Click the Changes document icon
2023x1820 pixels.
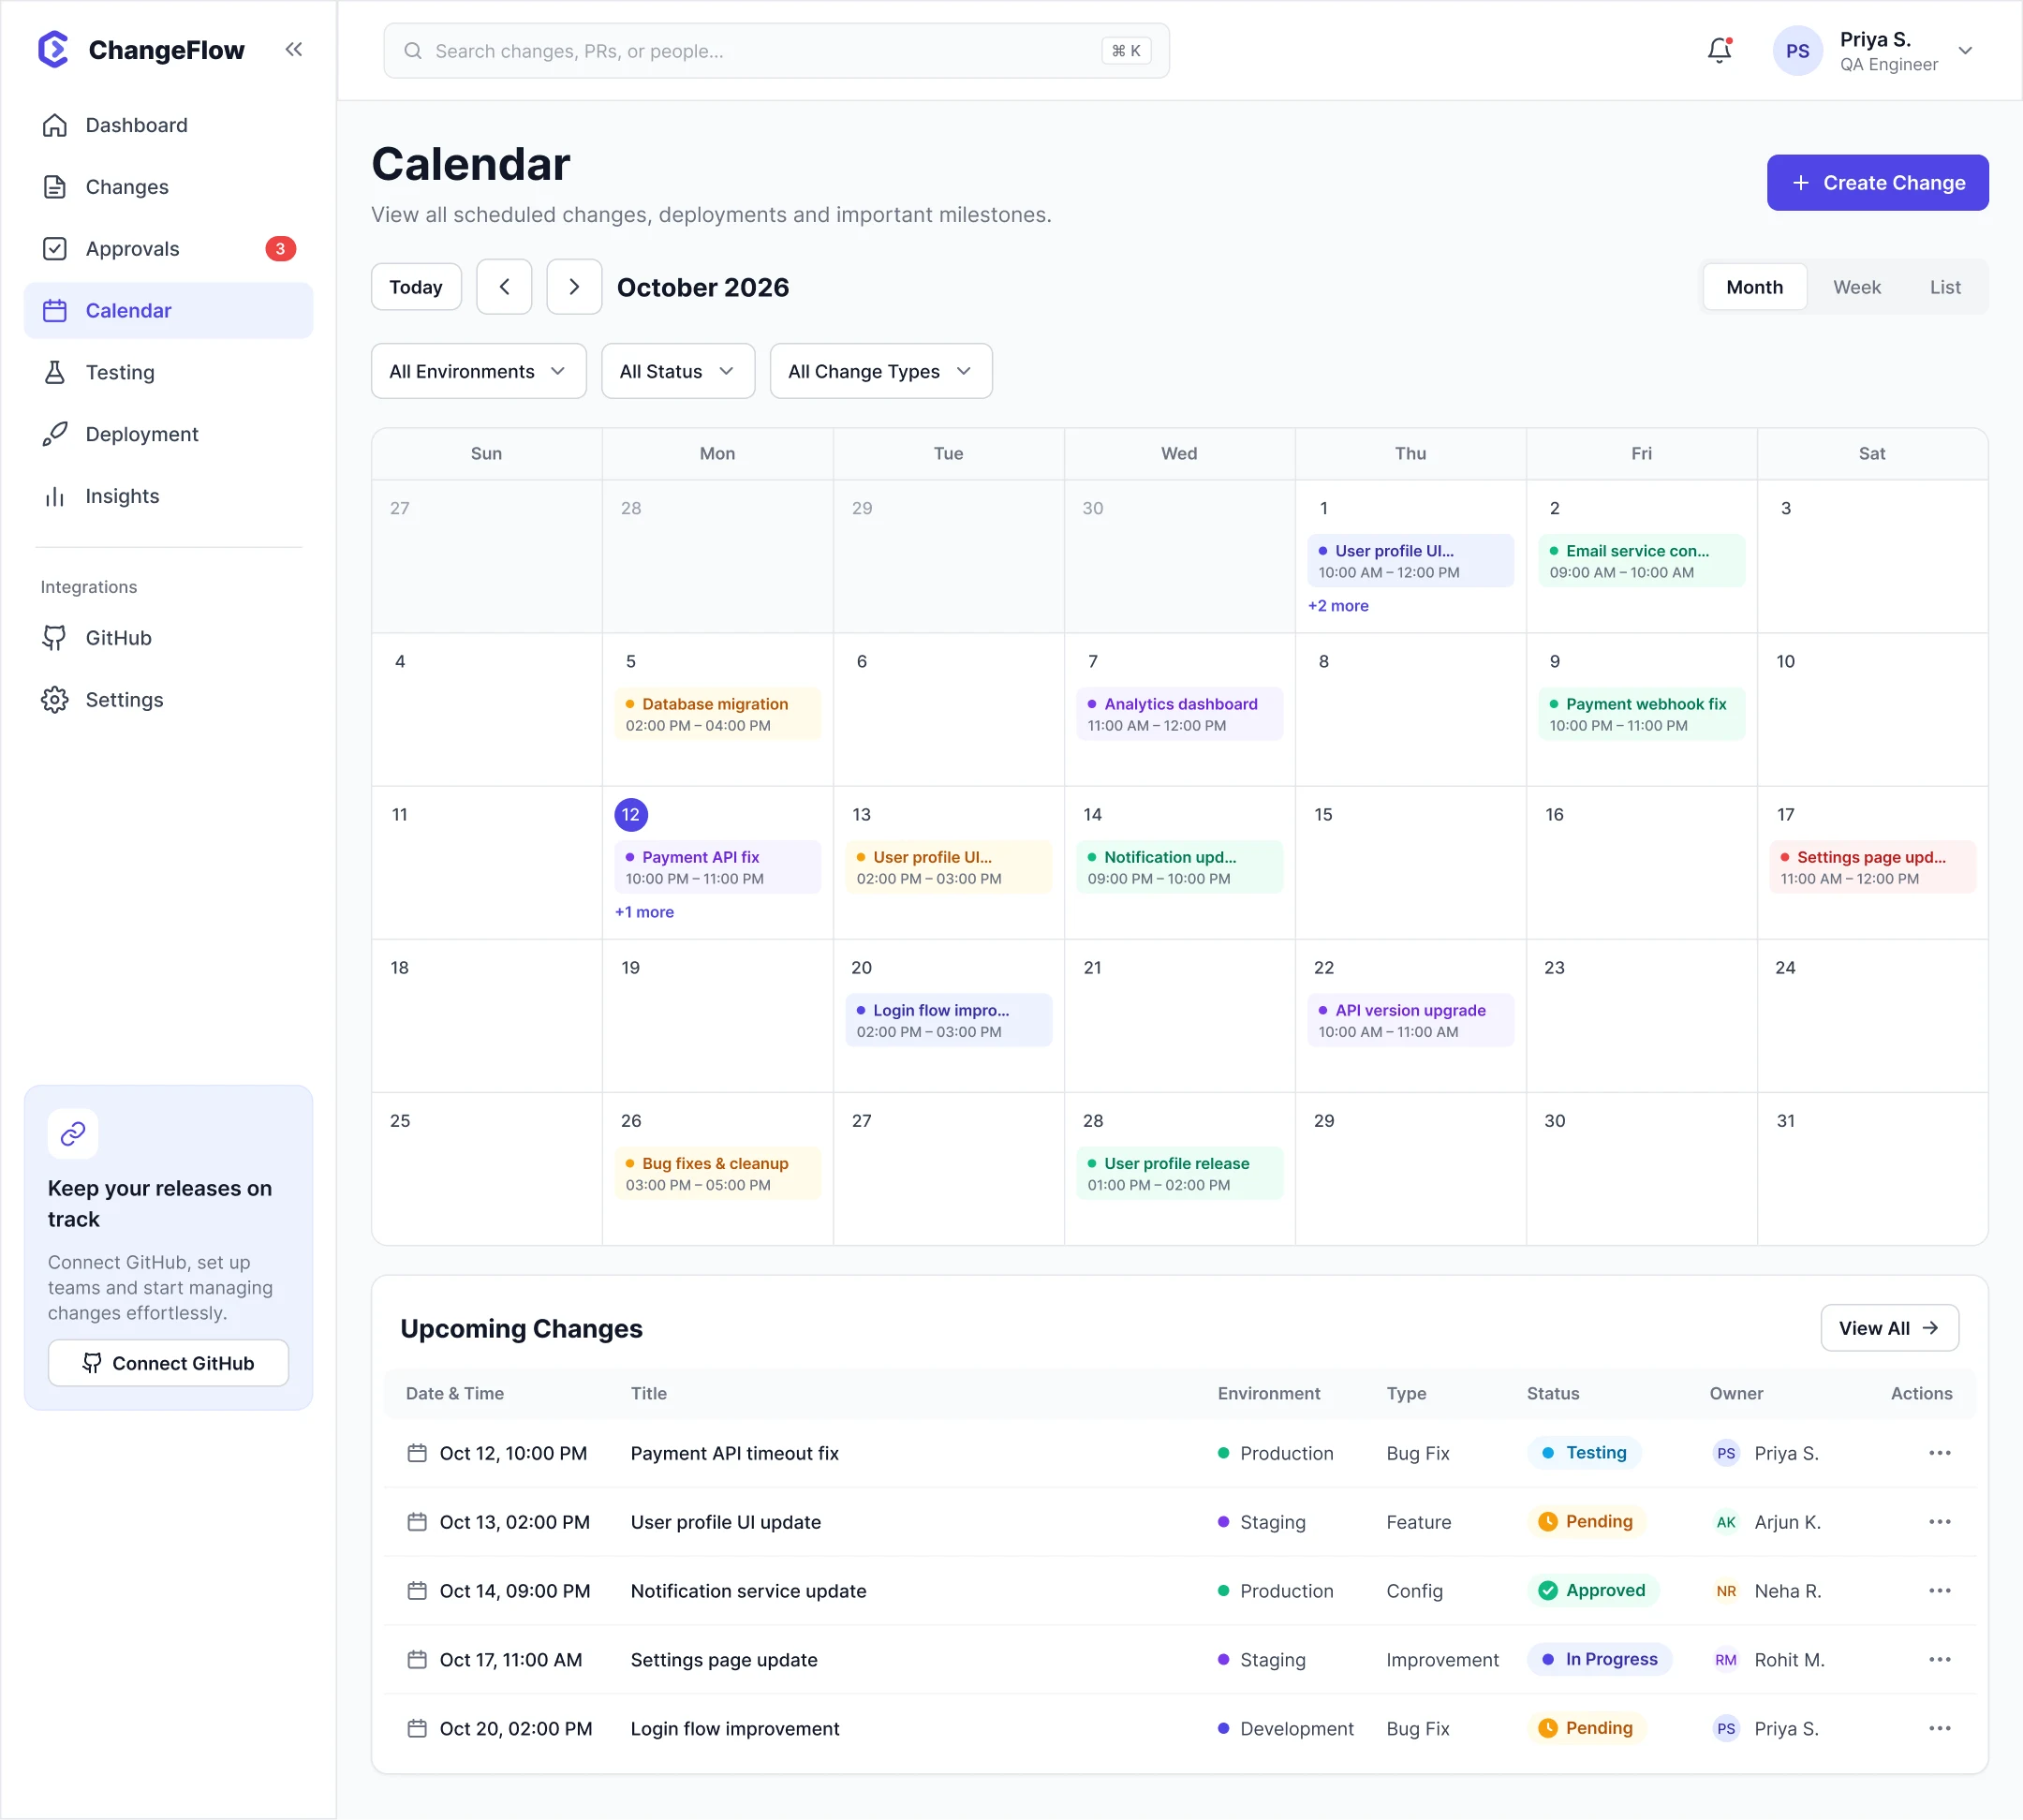(55, 187)
